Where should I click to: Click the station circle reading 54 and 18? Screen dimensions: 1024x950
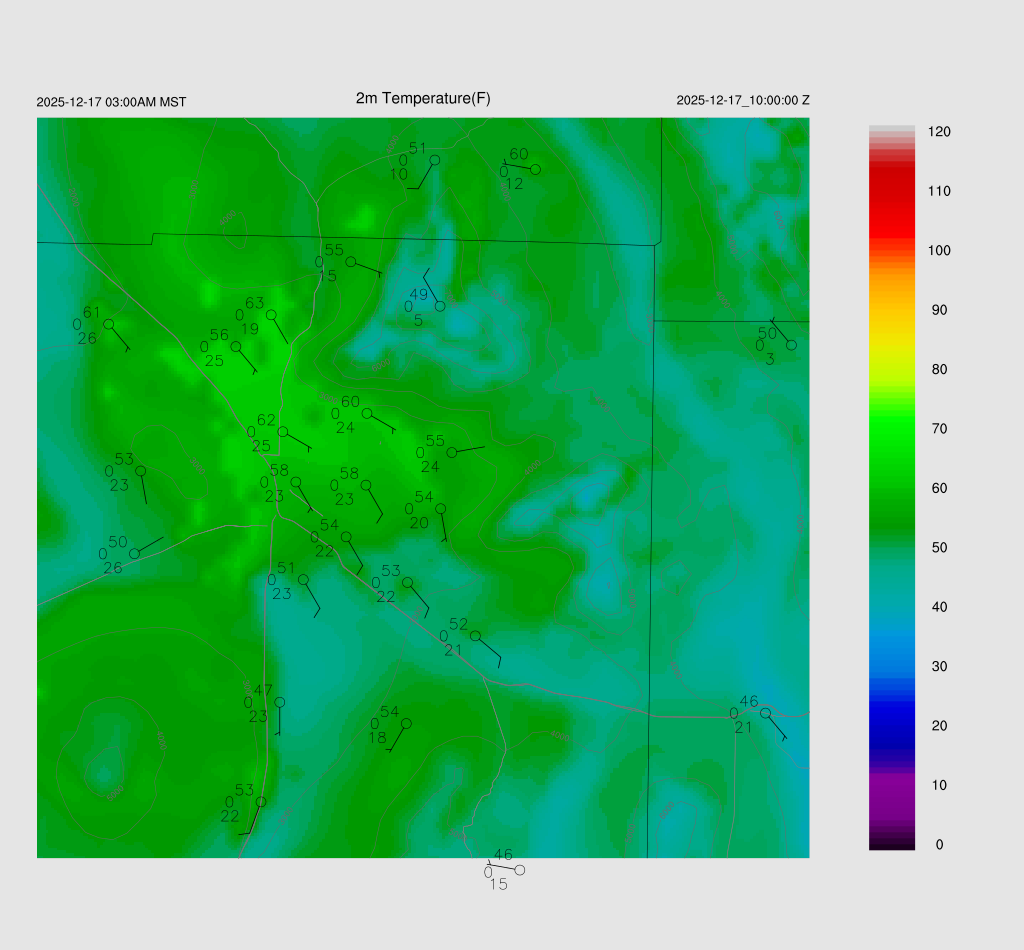click(406, 723)
